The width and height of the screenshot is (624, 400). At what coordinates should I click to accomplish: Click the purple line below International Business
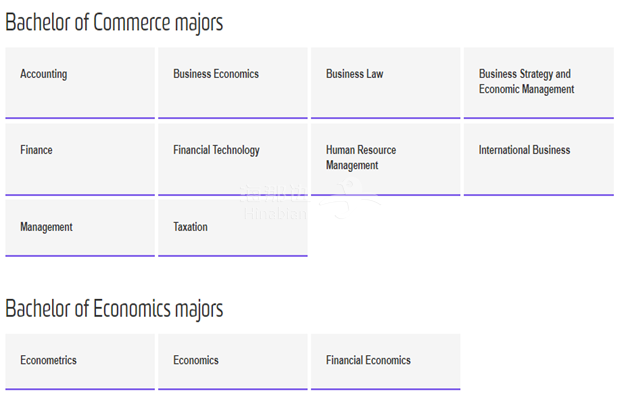tap(538, 194)
